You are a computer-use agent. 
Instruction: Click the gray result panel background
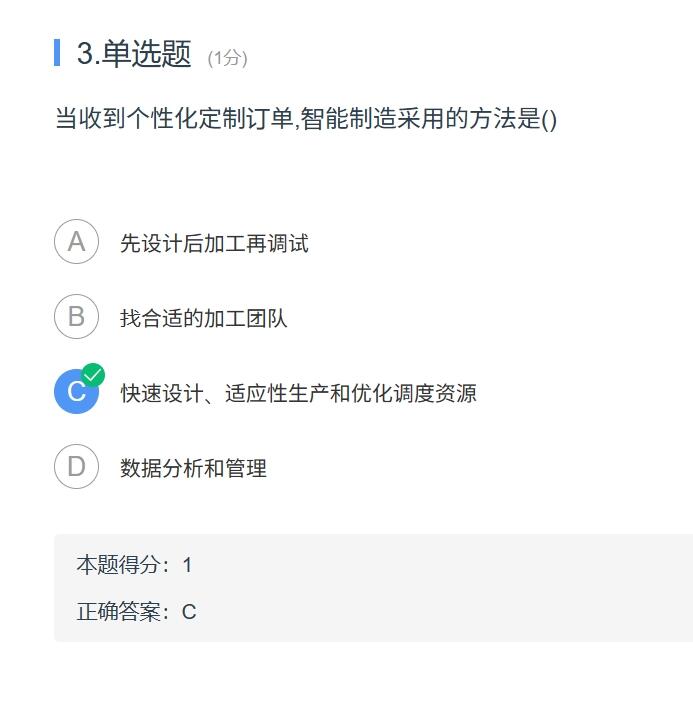[x=373, y=588]
